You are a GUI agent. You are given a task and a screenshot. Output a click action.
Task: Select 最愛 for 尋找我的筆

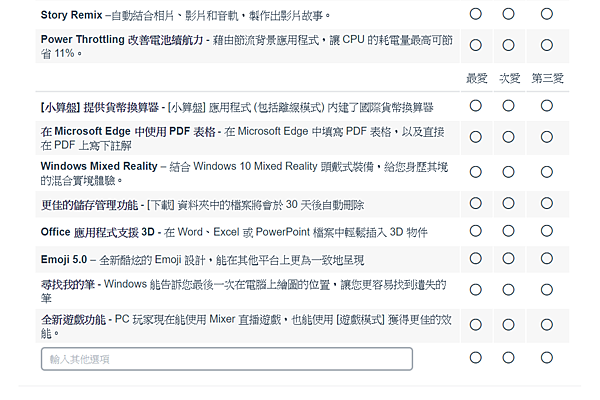coord(475,290)
